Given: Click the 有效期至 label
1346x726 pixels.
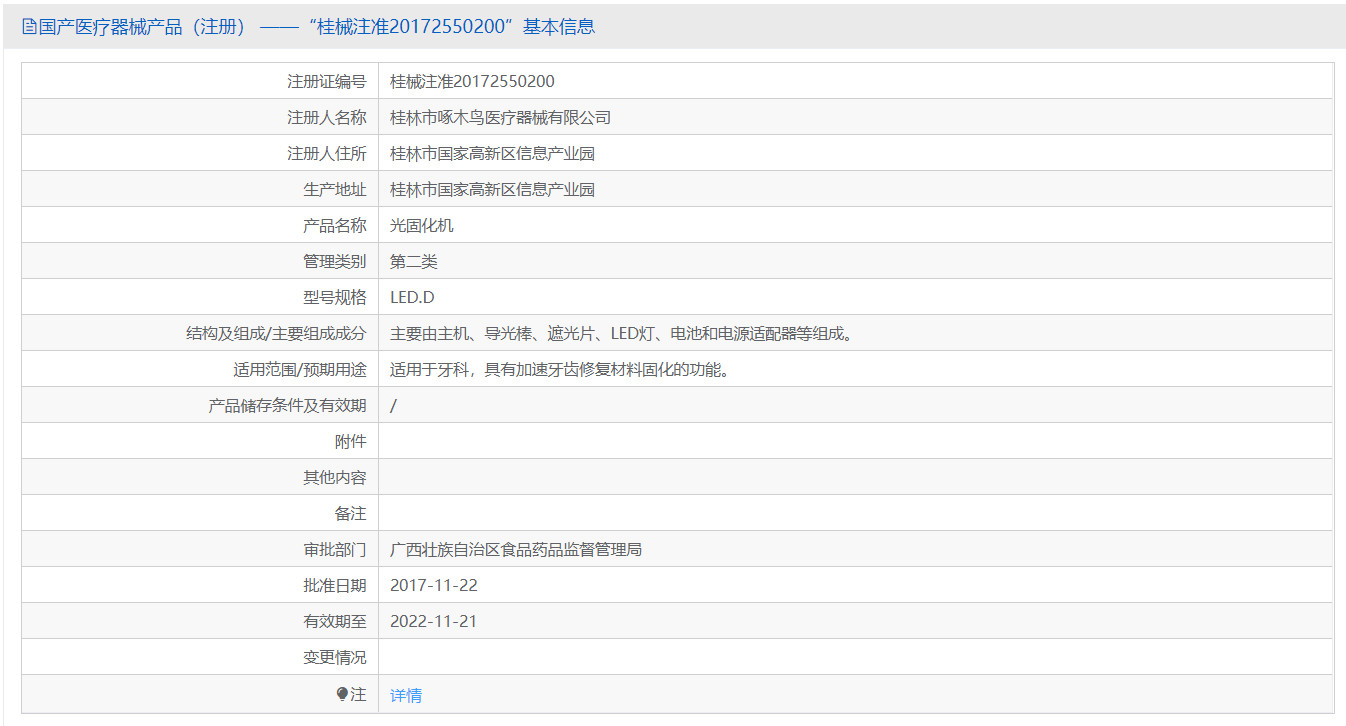Looking at the screenshot, I should click(x=335, y=621).
